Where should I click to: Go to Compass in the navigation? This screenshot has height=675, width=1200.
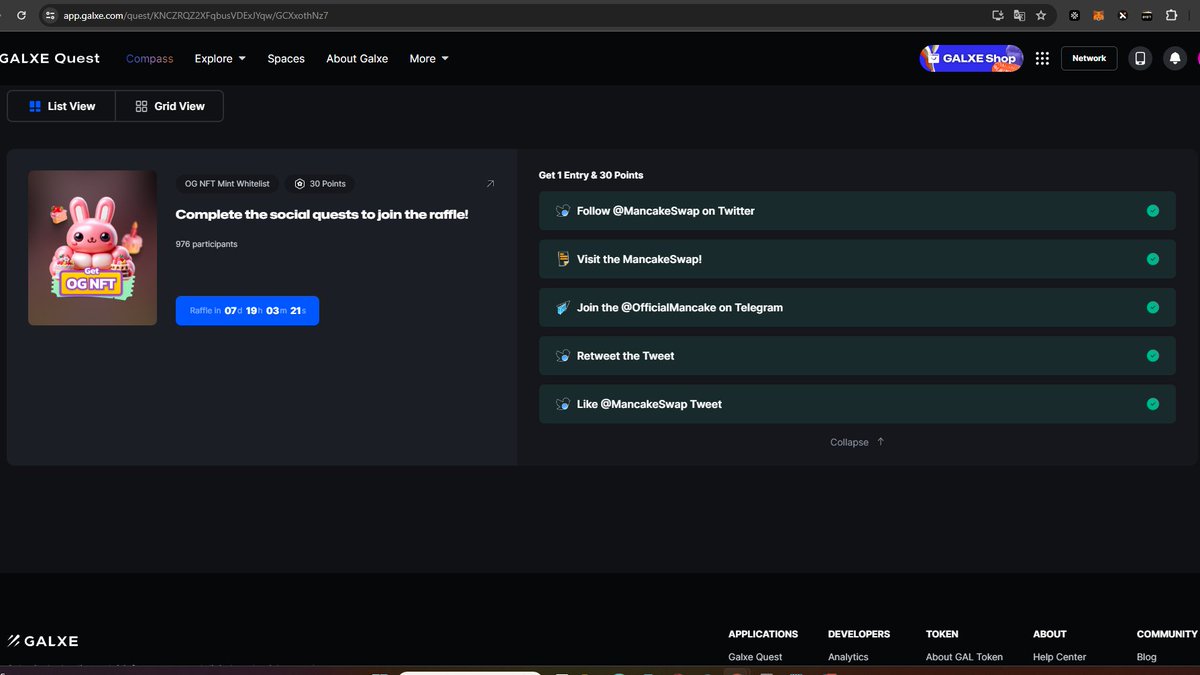point(150,58)
